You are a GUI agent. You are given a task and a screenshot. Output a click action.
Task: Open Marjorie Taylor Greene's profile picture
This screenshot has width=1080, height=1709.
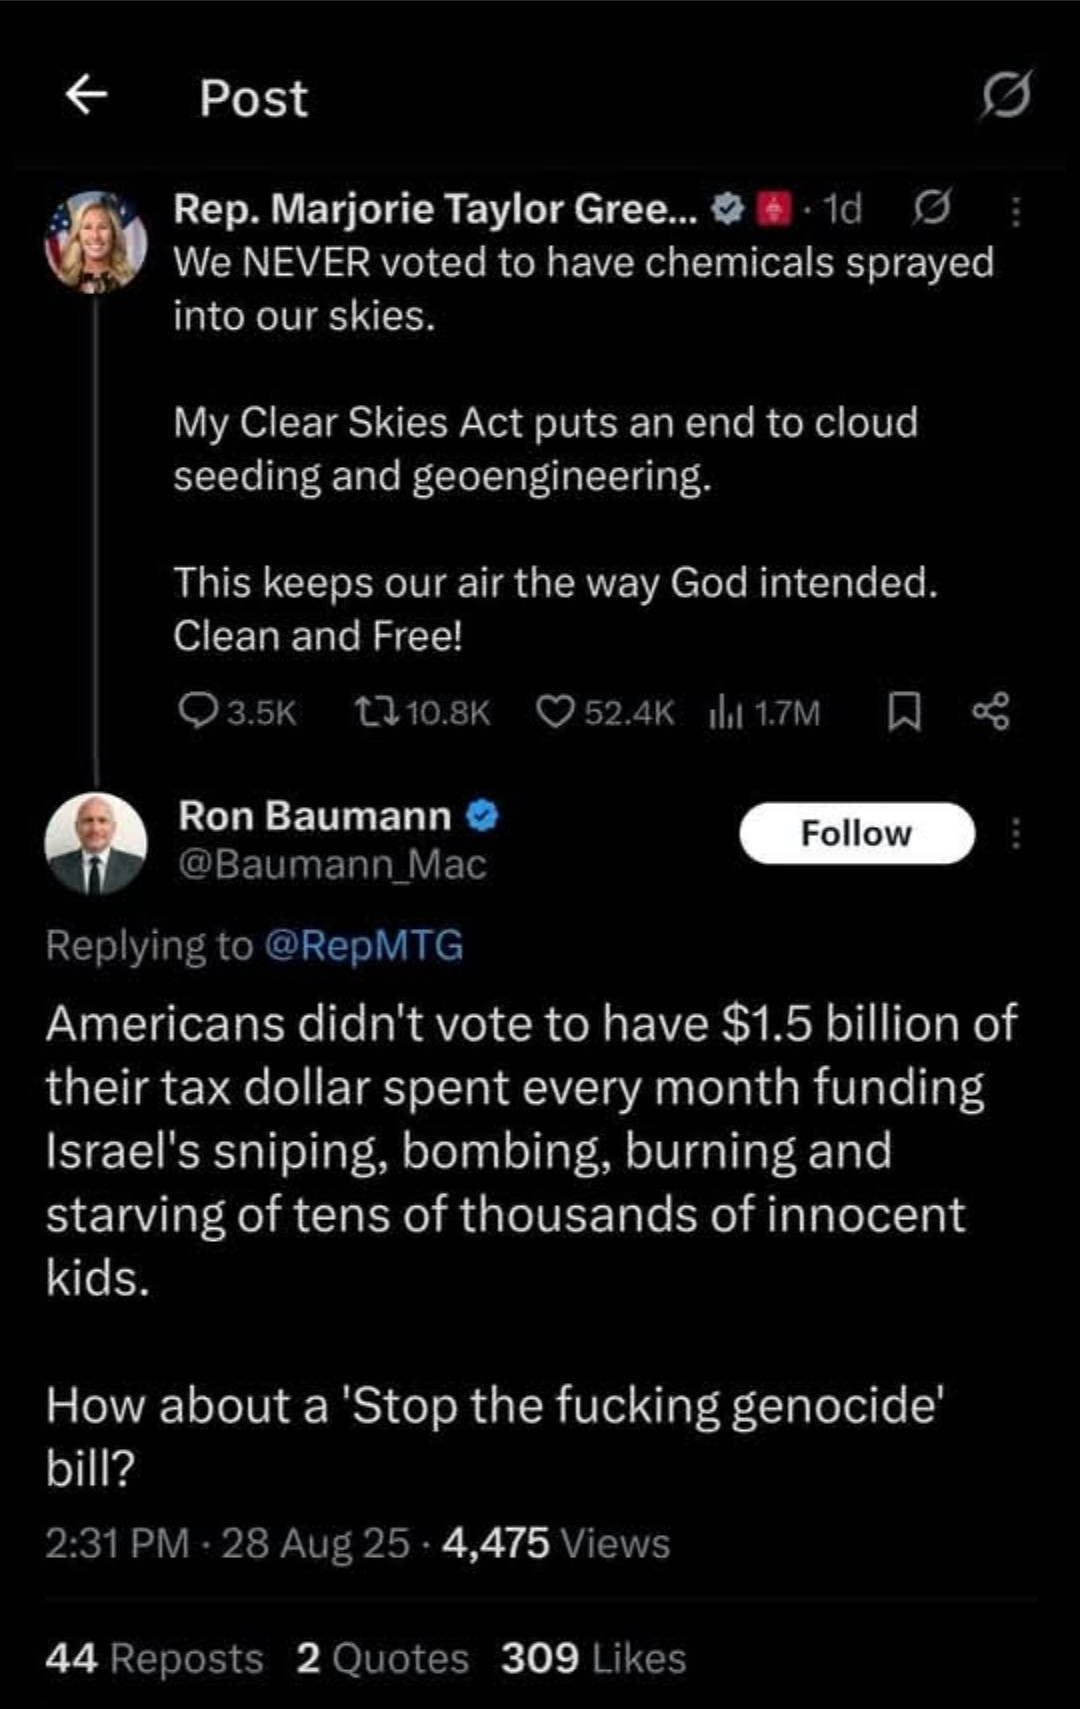click(96, 241)
